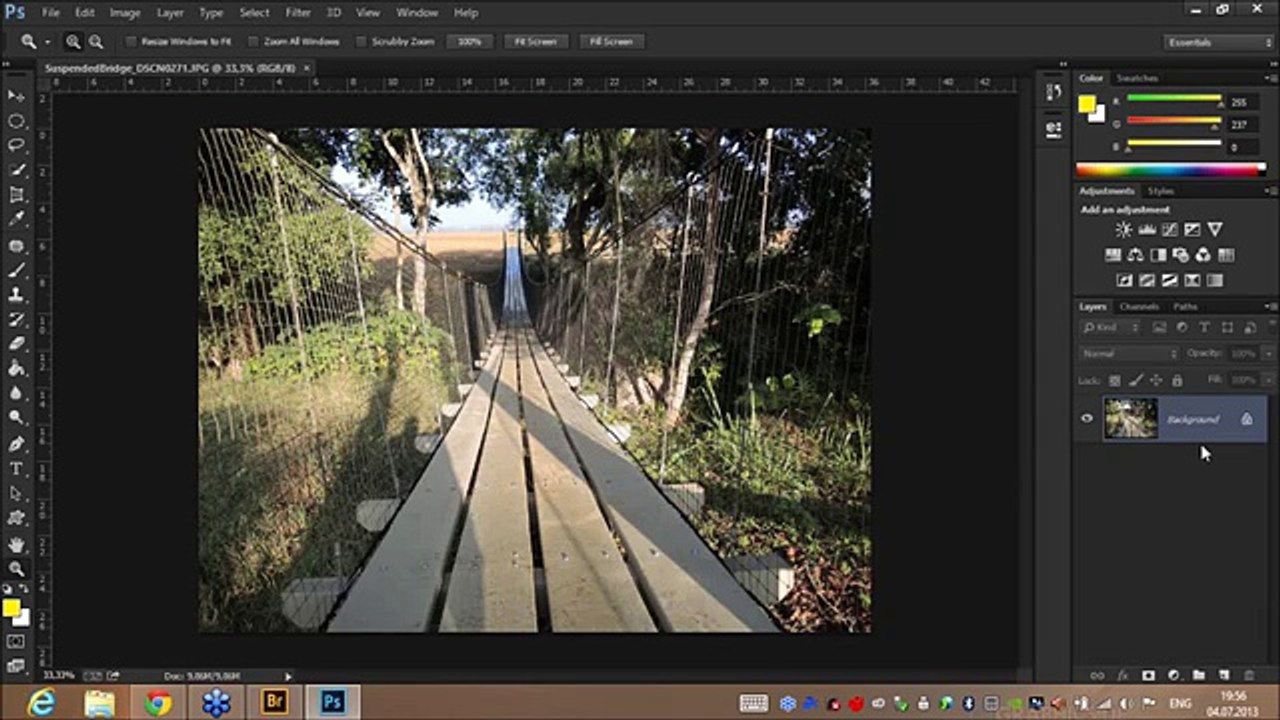Add a Channel Mixer adjustment
Image resolution: width=1280 pixels, height=720 pixels.
click(x=1203, y=255)
